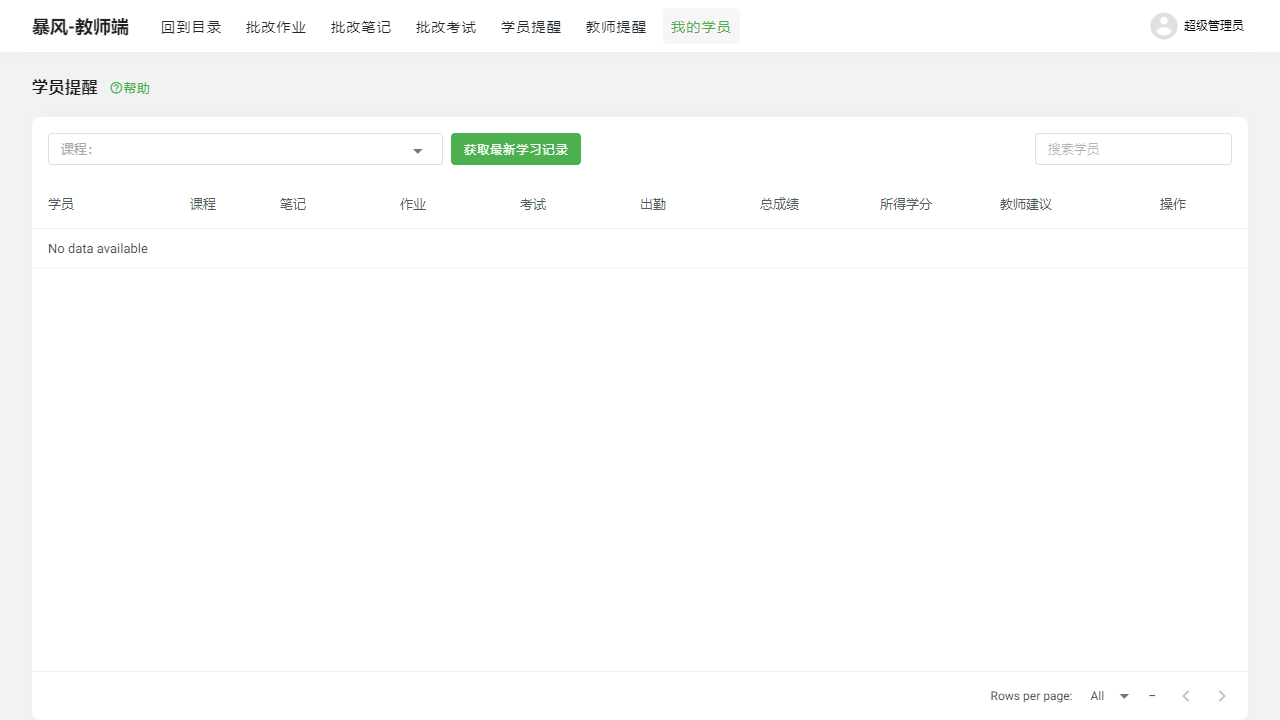Click the previous page chevron arrow
The image size is (1280, 720).
[x=1186, y=695]
